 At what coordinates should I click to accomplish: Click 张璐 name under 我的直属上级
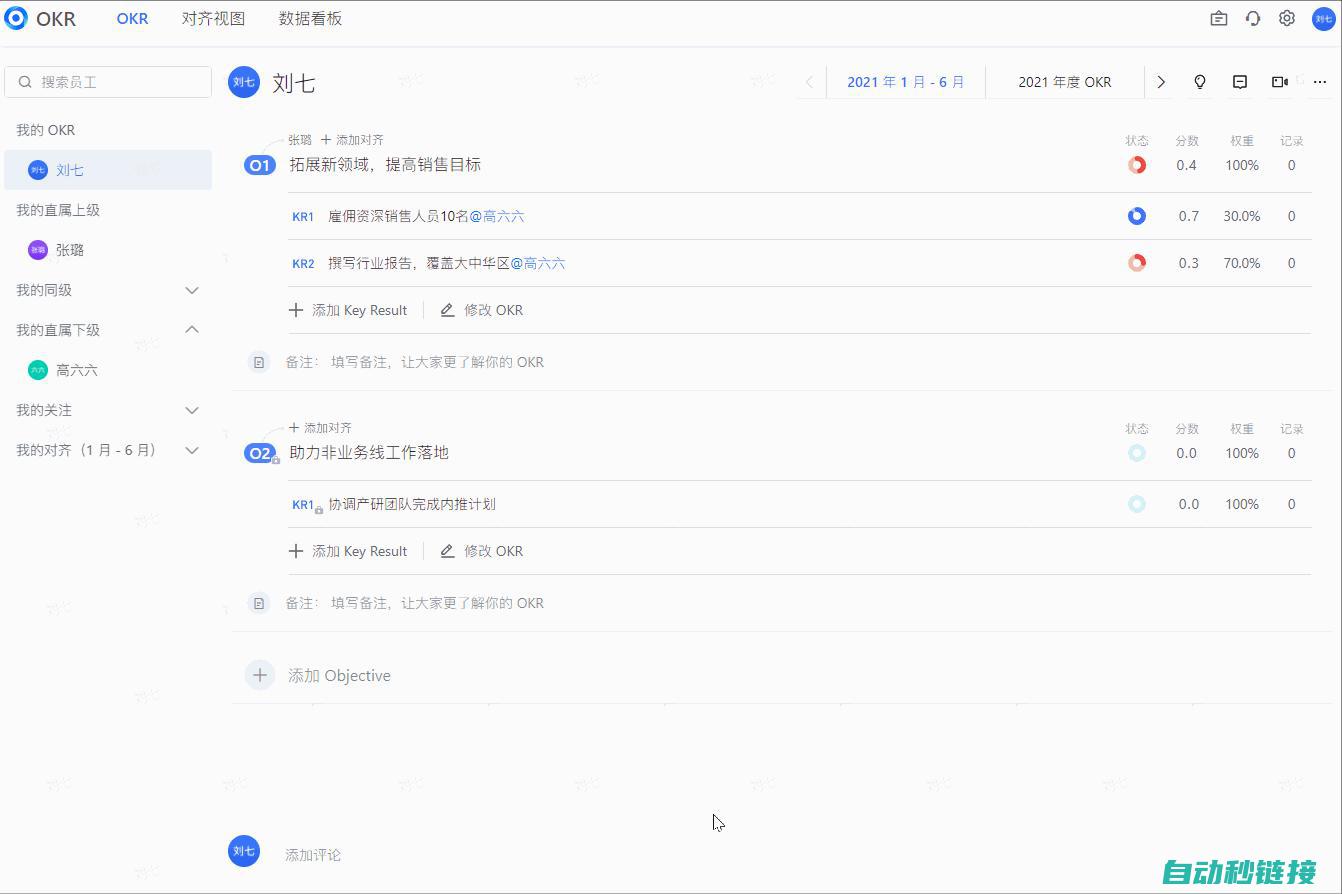coord(70,250)
